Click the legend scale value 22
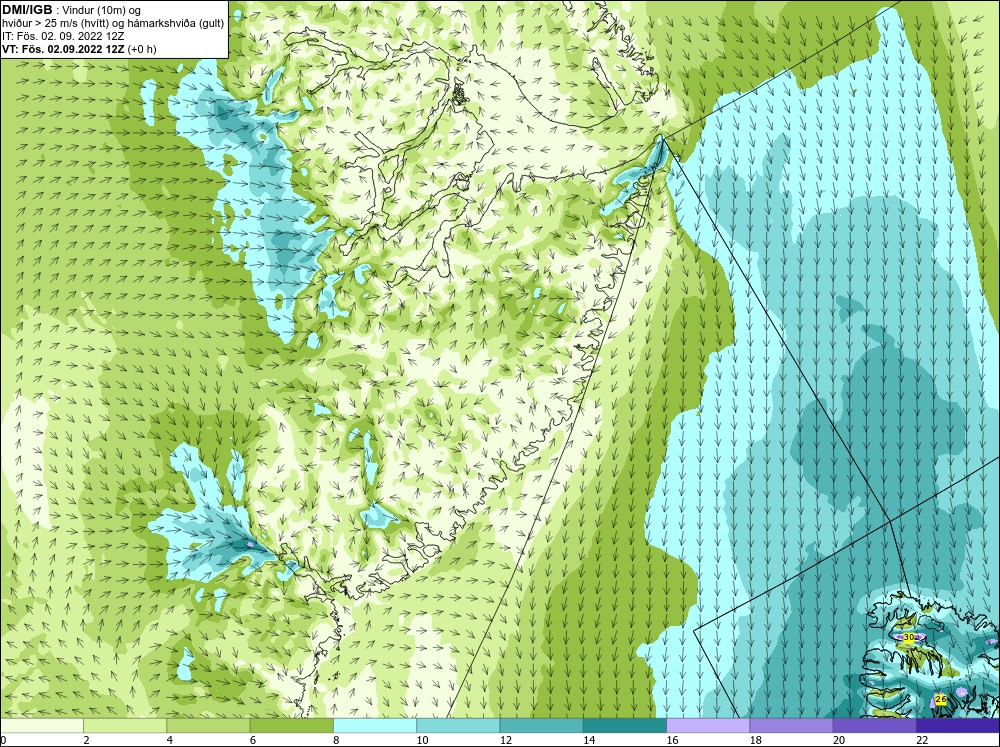 [922, 740]
